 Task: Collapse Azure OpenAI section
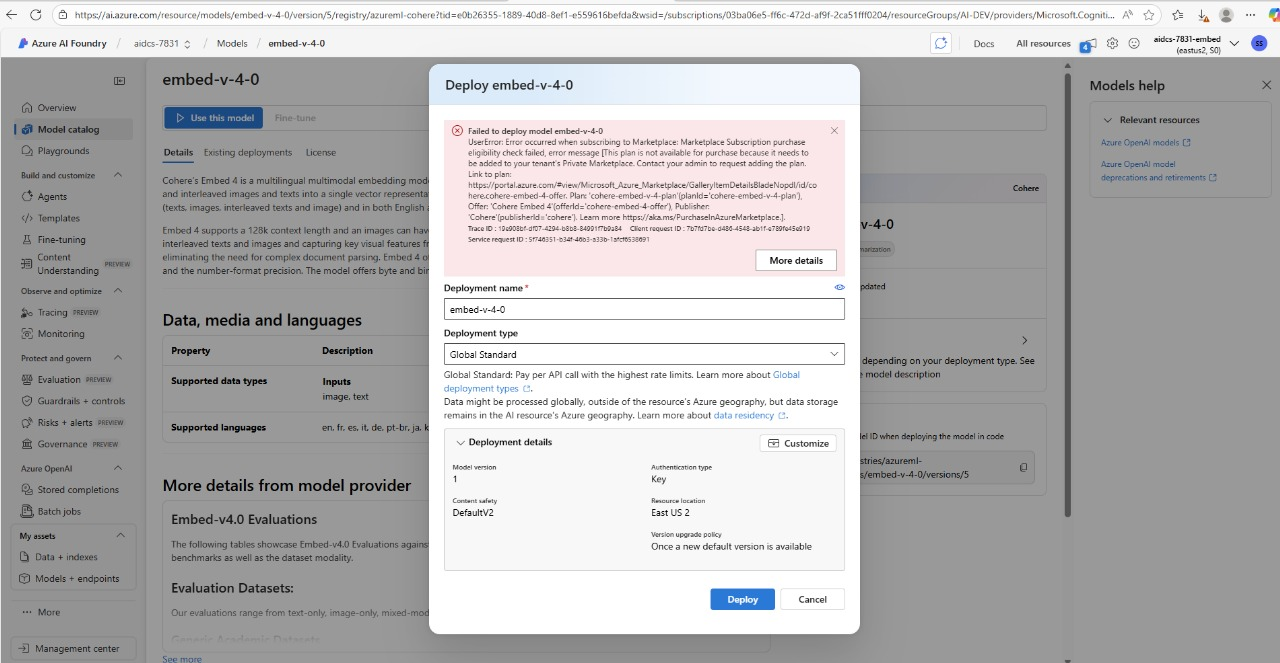[x=119, y=468]
